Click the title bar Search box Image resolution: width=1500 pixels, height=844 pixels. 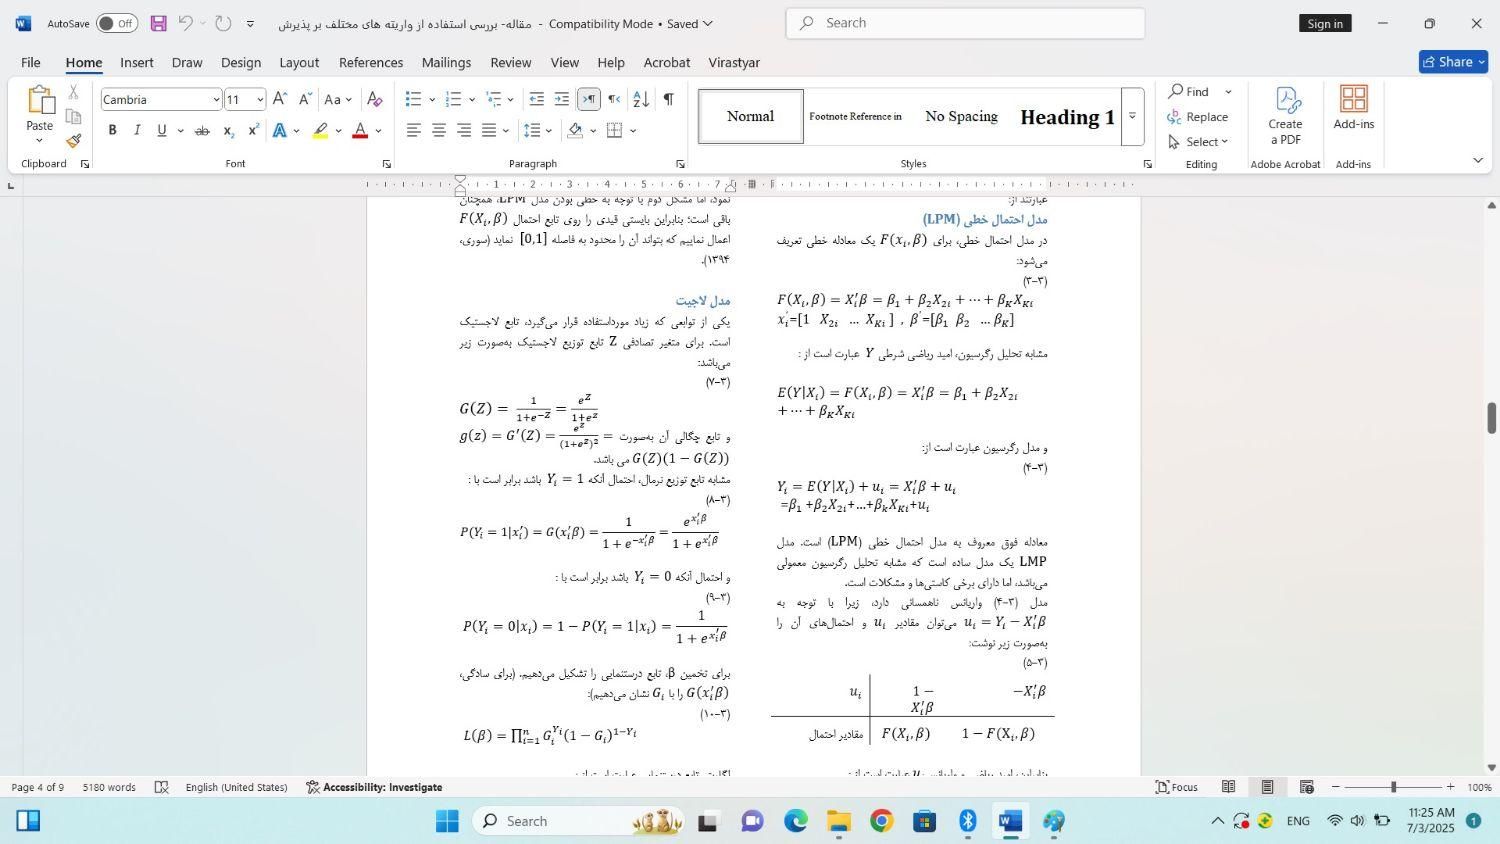(965, 23)
